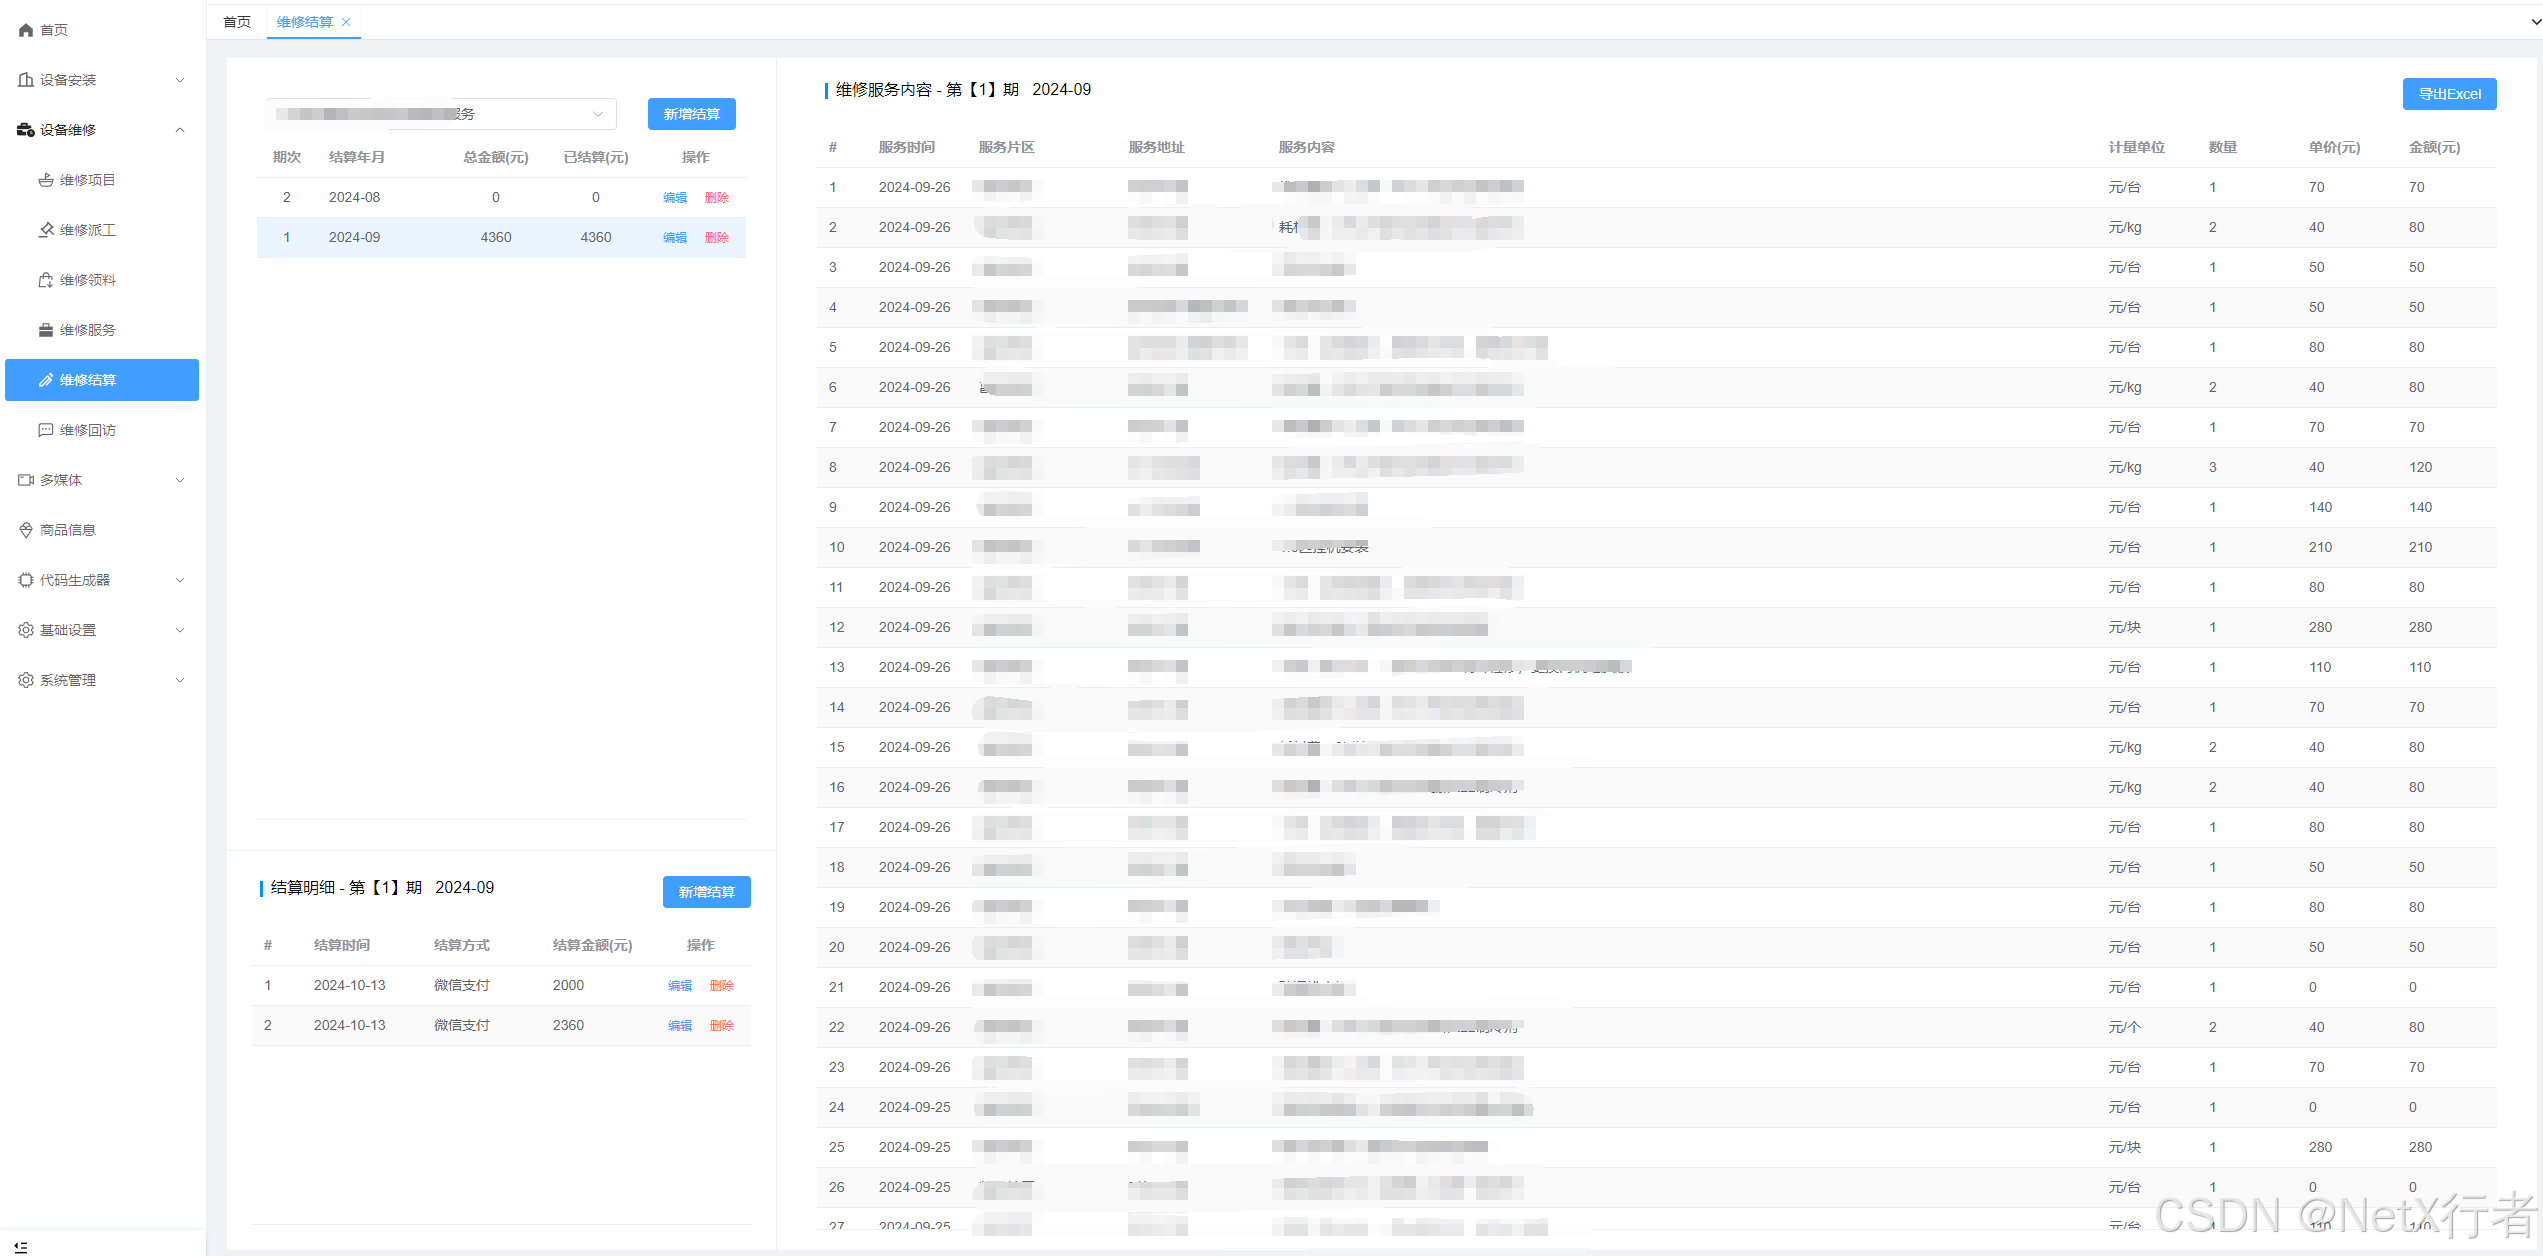Viewport: 2543px width, 1256px height.
Task: Collapse sidebar with bottom-left fold icon
Action: click(21, 1246)
